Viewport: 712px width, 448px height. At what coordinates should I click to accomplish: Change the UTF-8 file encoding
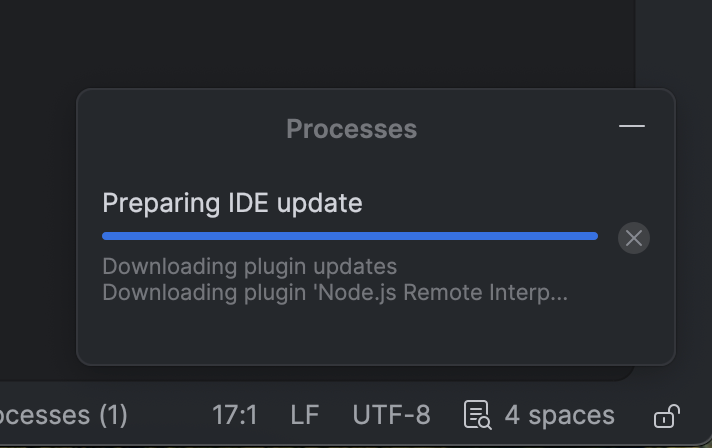click(391, 415)
